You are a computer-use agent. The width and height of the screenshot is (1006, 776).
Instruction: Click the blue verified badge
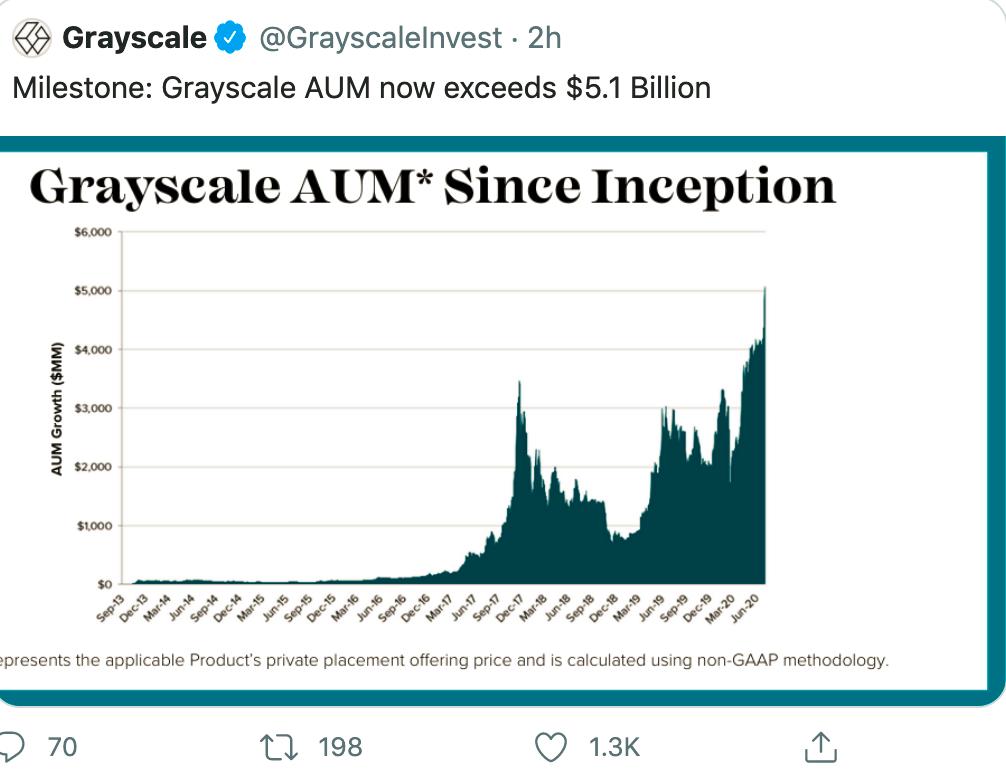click(231, 39)
